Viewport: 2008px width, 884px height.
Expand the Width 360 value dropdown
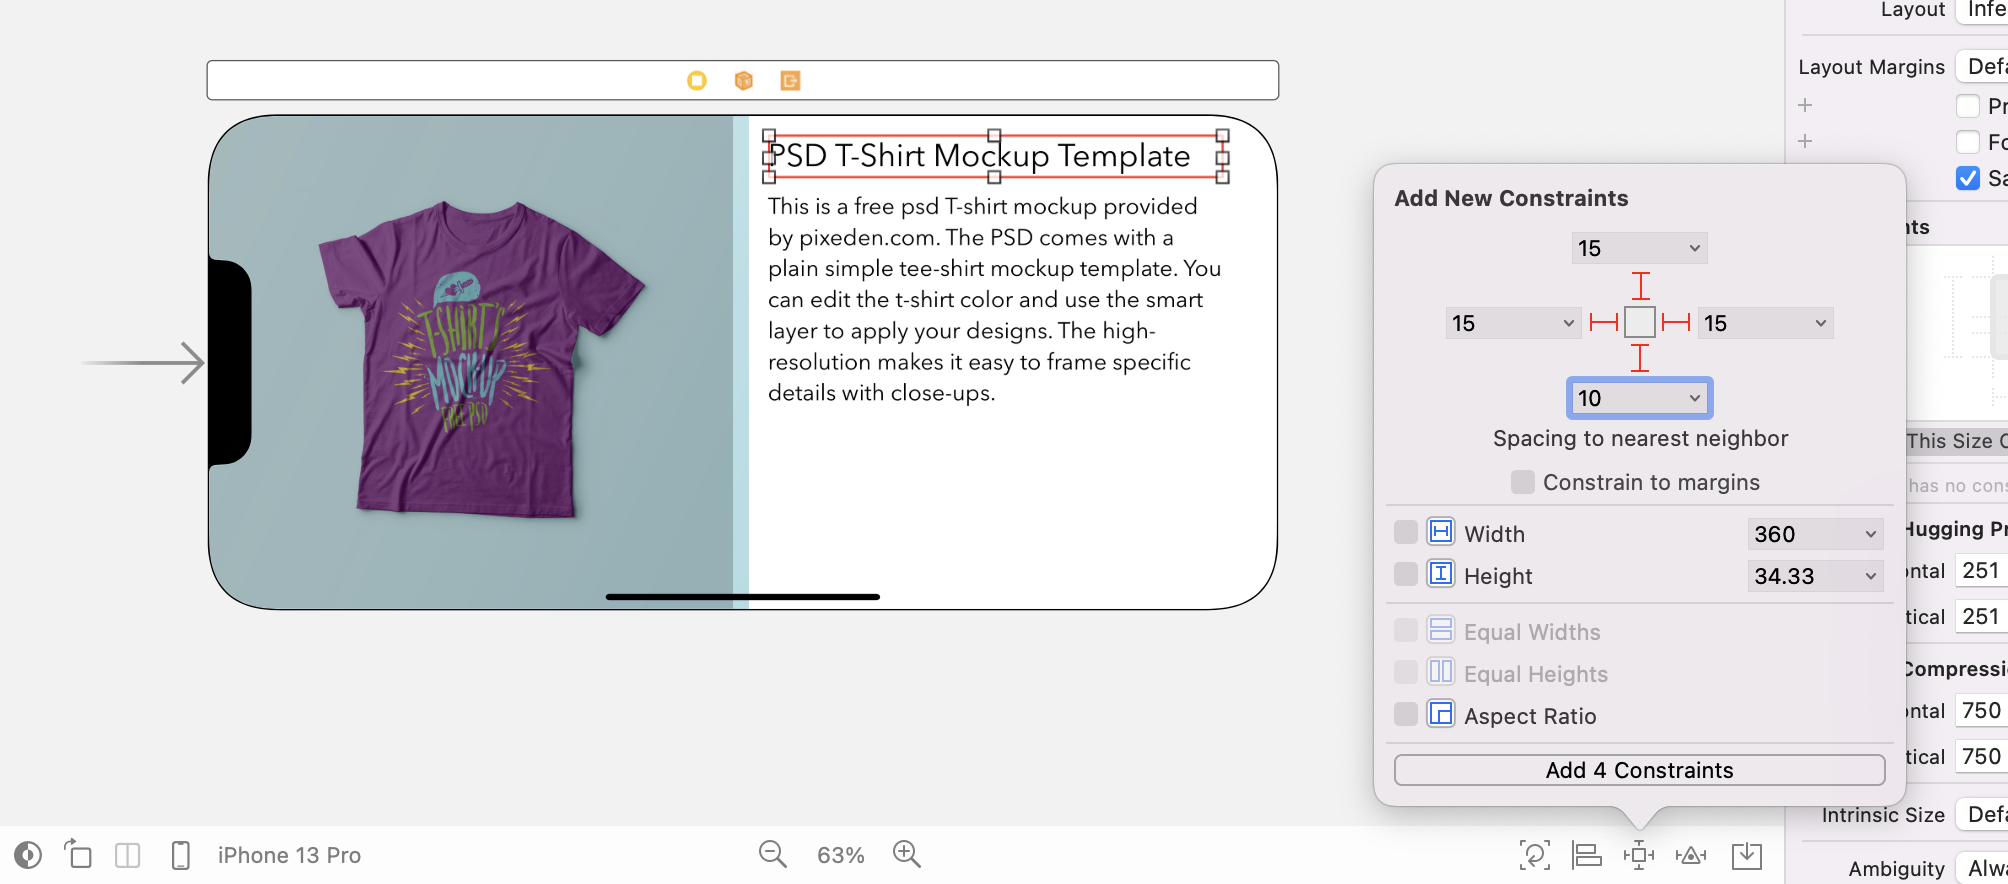tap(1870, 534)
